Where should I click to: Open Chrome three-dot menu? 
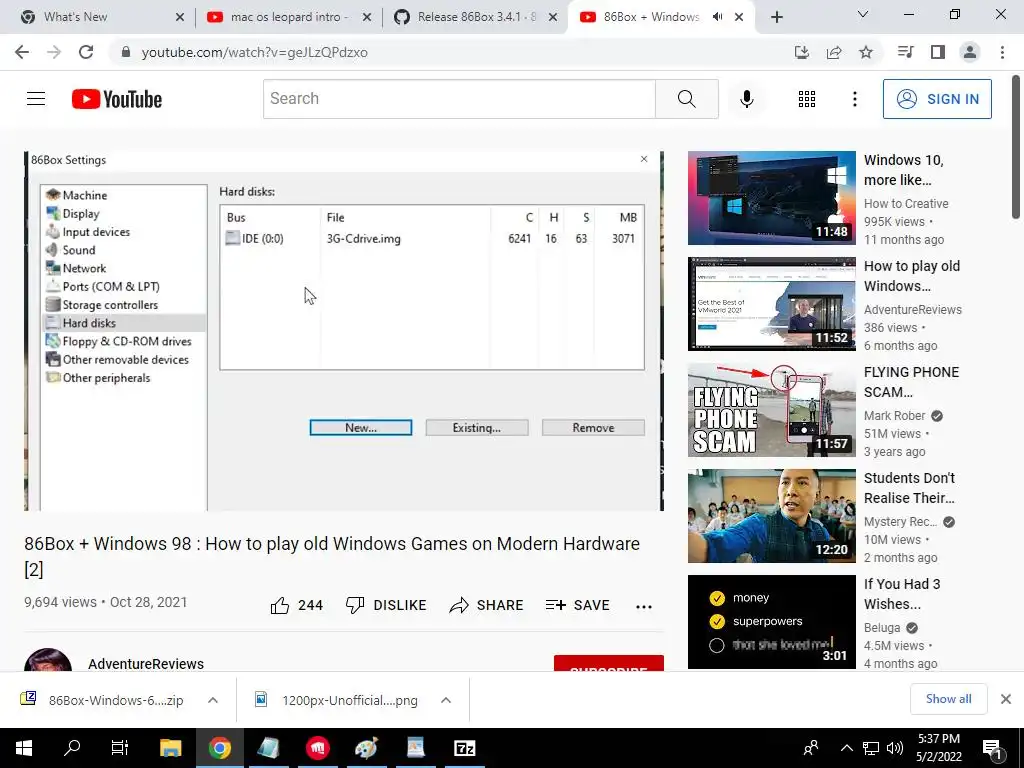1002,52
